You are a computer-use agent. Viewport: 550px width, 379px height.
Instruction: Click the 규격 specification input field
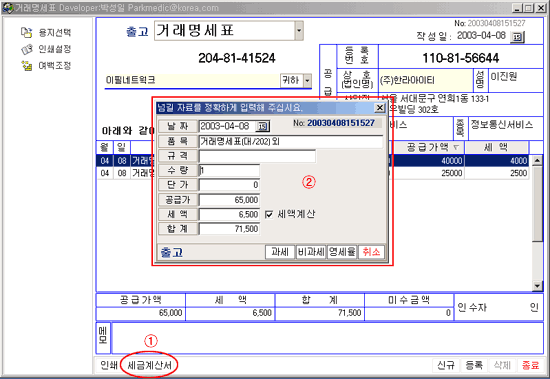point(257,156)
